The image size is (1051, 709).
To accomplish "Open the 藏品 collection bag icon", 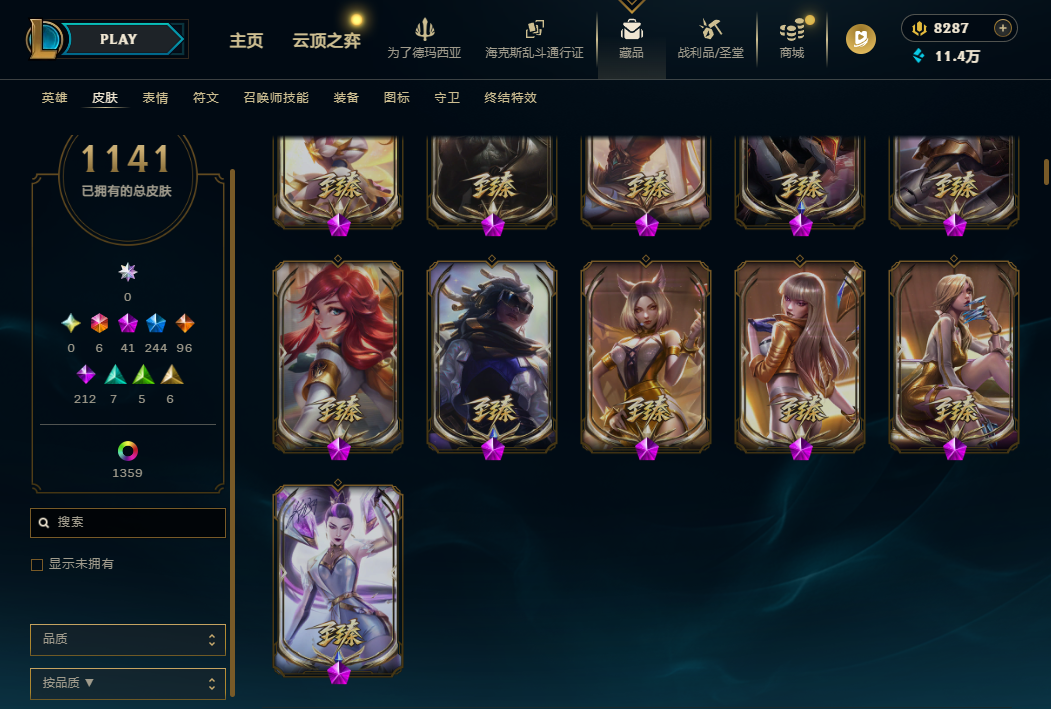I will 631,29.
